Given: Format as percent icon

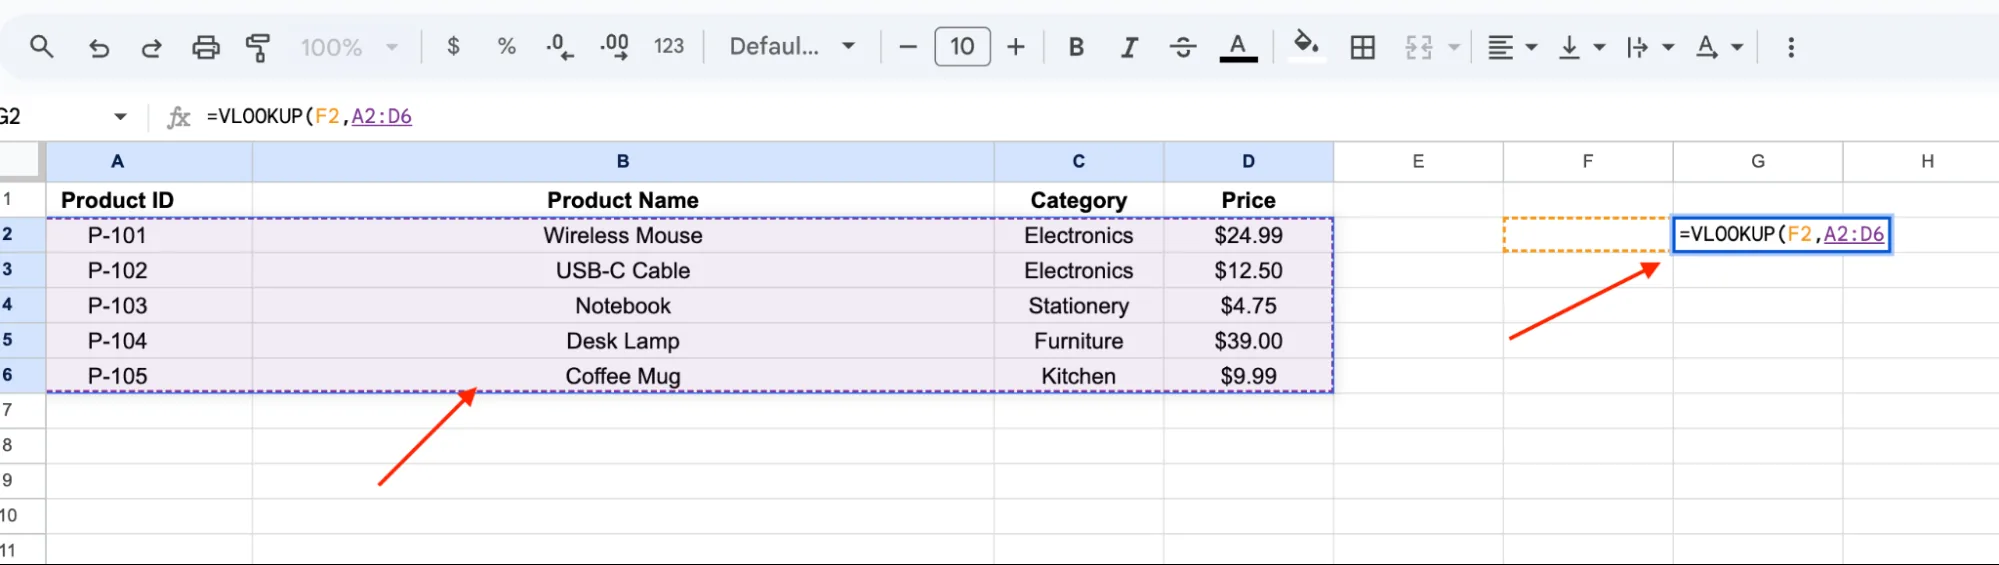Looking at the screenshot, I should point(507,46).
